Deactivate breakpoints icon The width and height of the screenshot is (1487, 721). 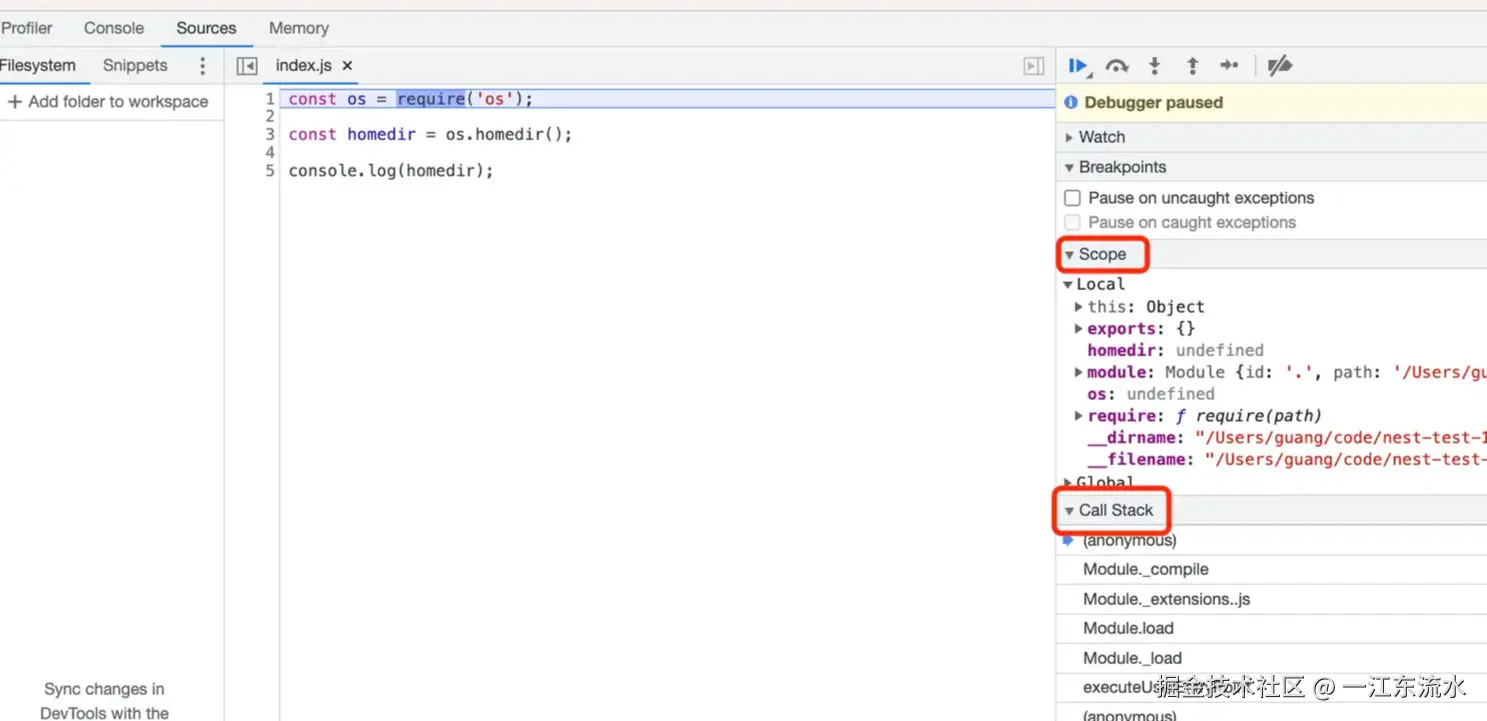click(x=1279, y=66)
